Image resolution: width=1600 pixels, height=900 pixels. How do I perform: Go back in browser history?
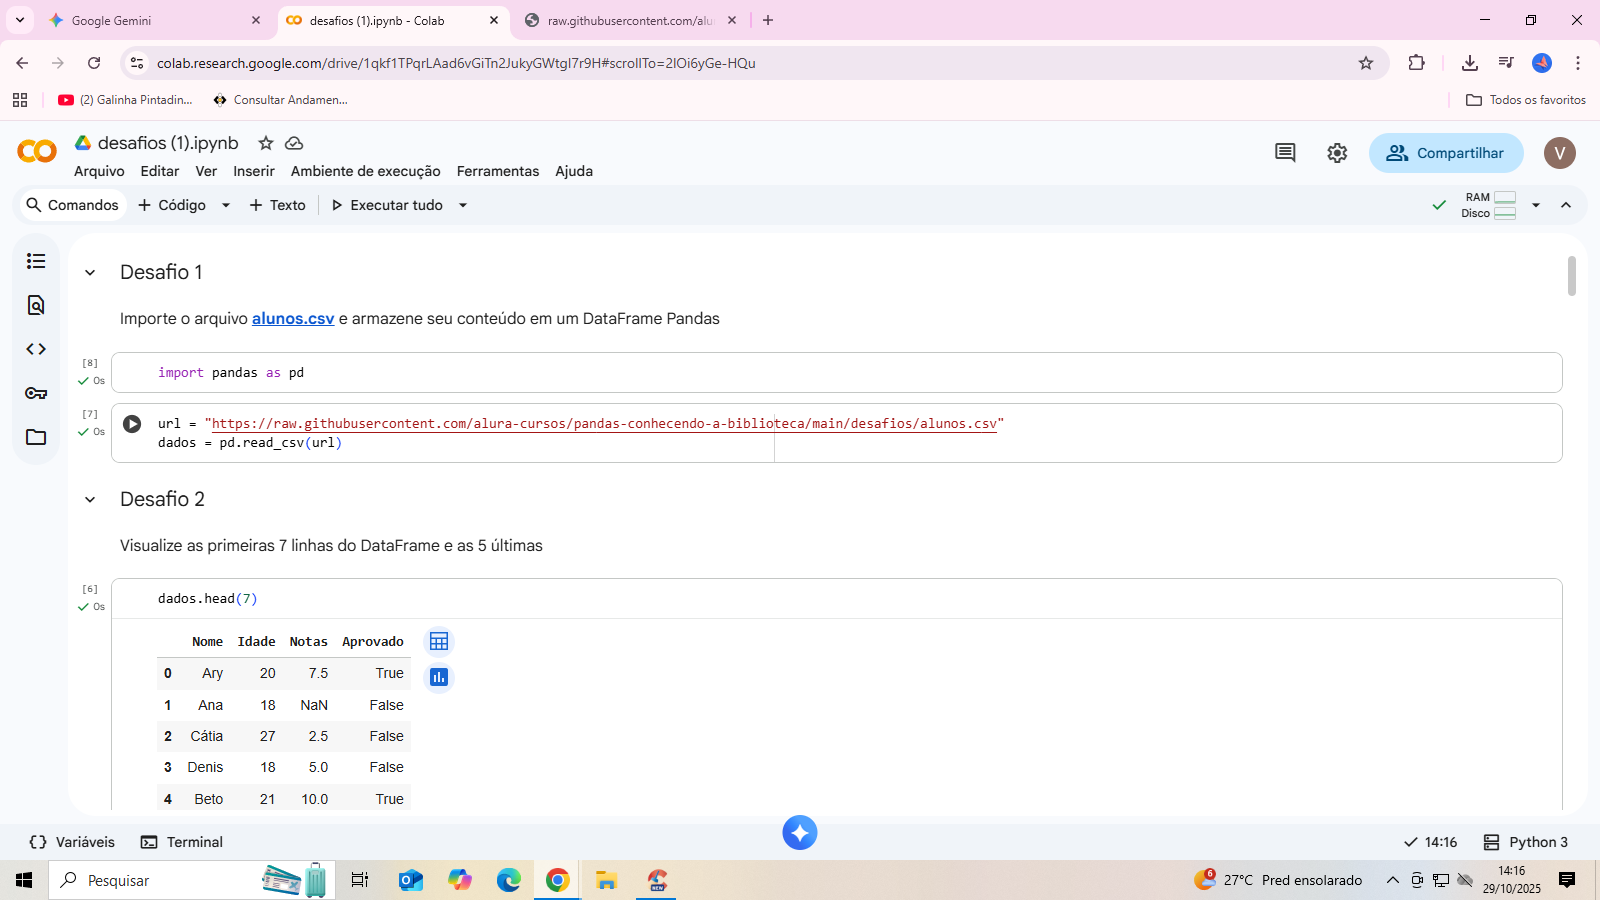point(22,63)
